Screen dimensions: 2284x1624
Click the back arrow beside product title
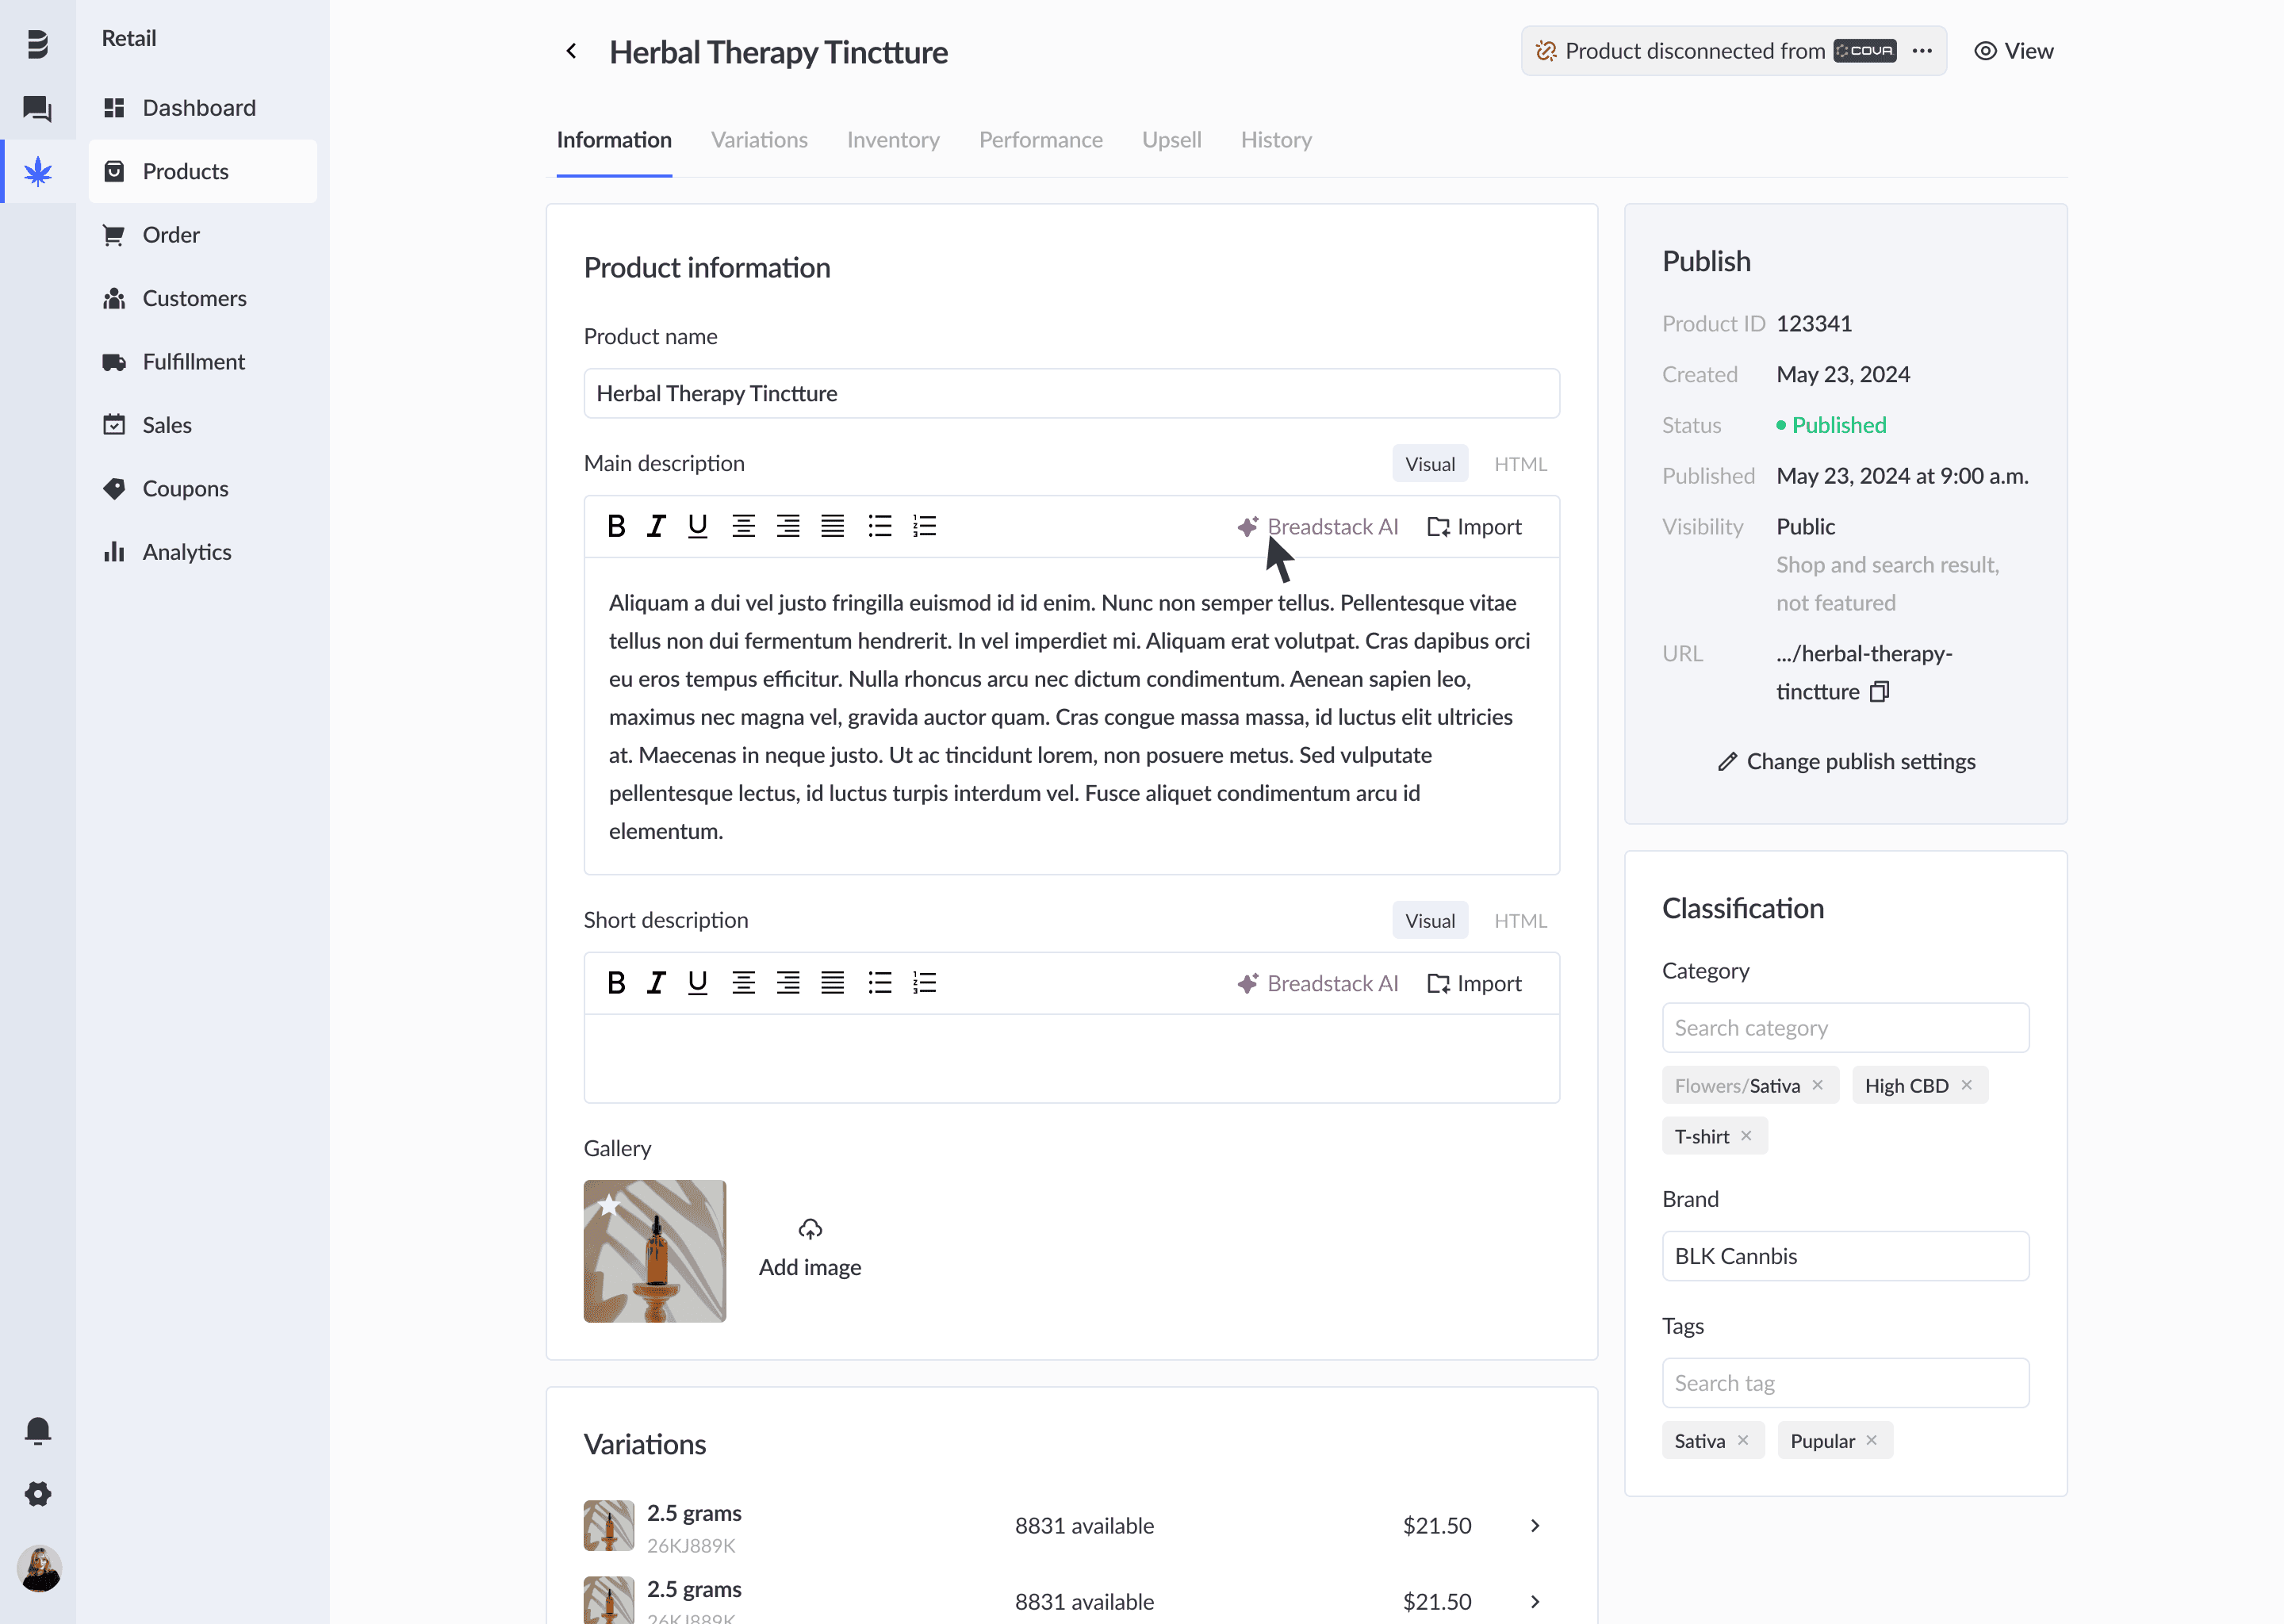[x=571, y=51]
